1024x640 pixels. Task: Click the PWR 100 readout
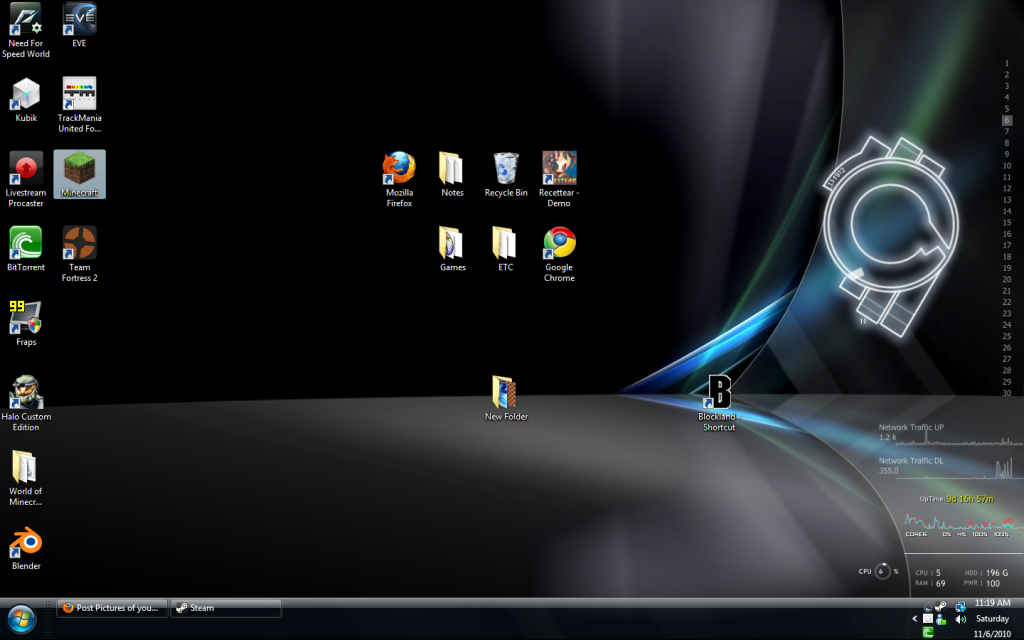click(982, 583)
